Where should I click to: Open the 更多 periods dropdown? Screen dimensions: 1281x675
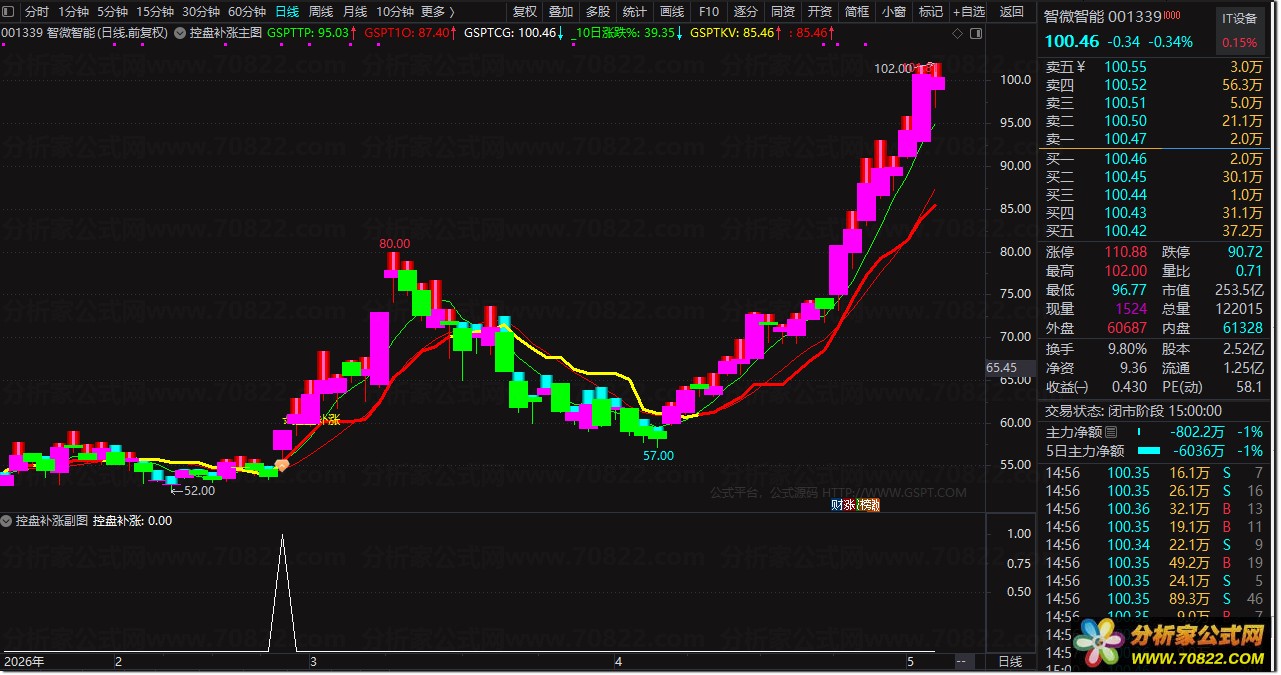pyautogui.click(x=437, y=12)
